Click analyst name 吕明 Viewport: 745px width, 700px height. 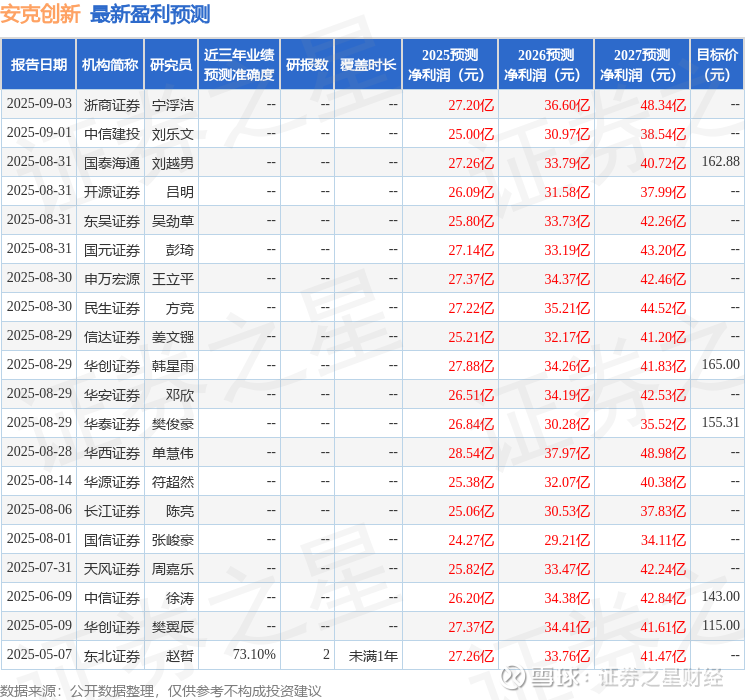(x=180, y=192)
